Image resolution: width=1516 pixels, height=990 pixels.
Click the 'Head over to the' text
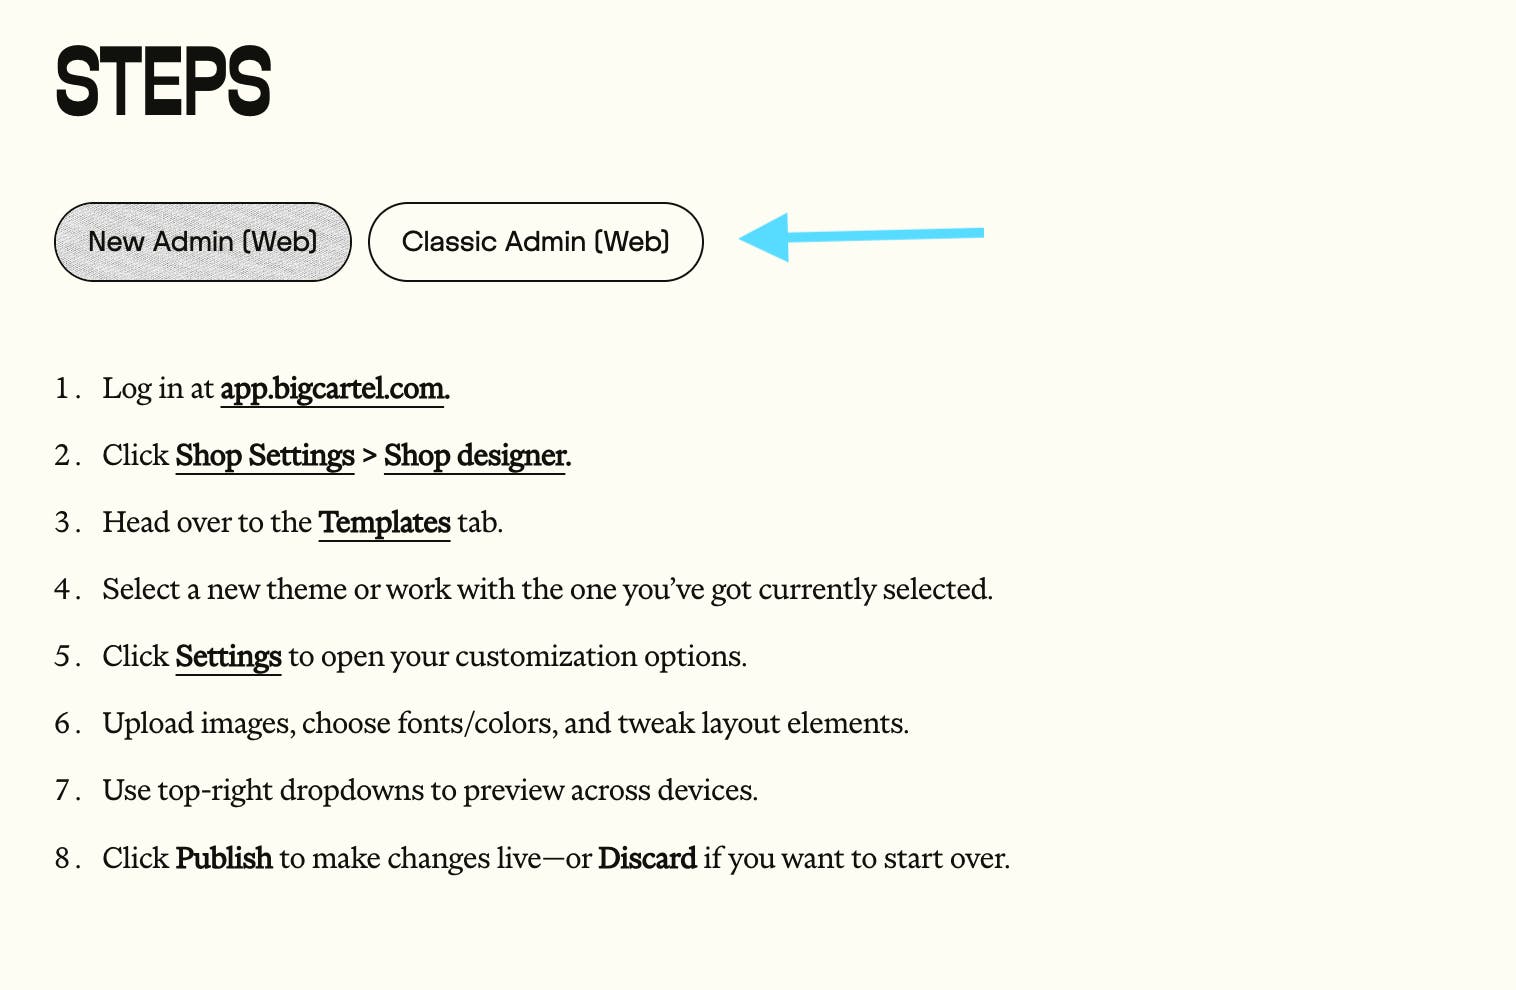pos(207,523)
